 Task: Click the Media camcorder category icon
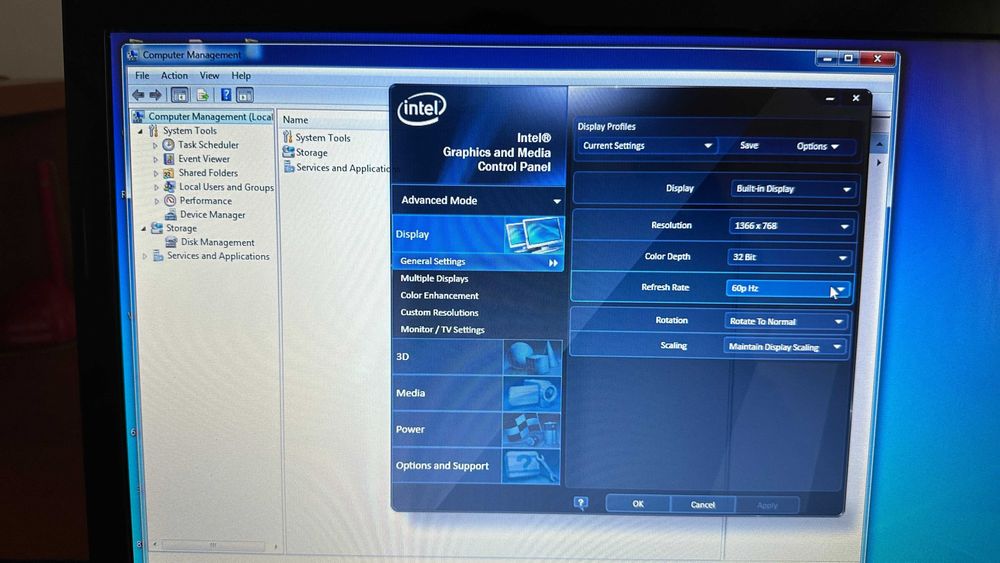pos(532,393)
